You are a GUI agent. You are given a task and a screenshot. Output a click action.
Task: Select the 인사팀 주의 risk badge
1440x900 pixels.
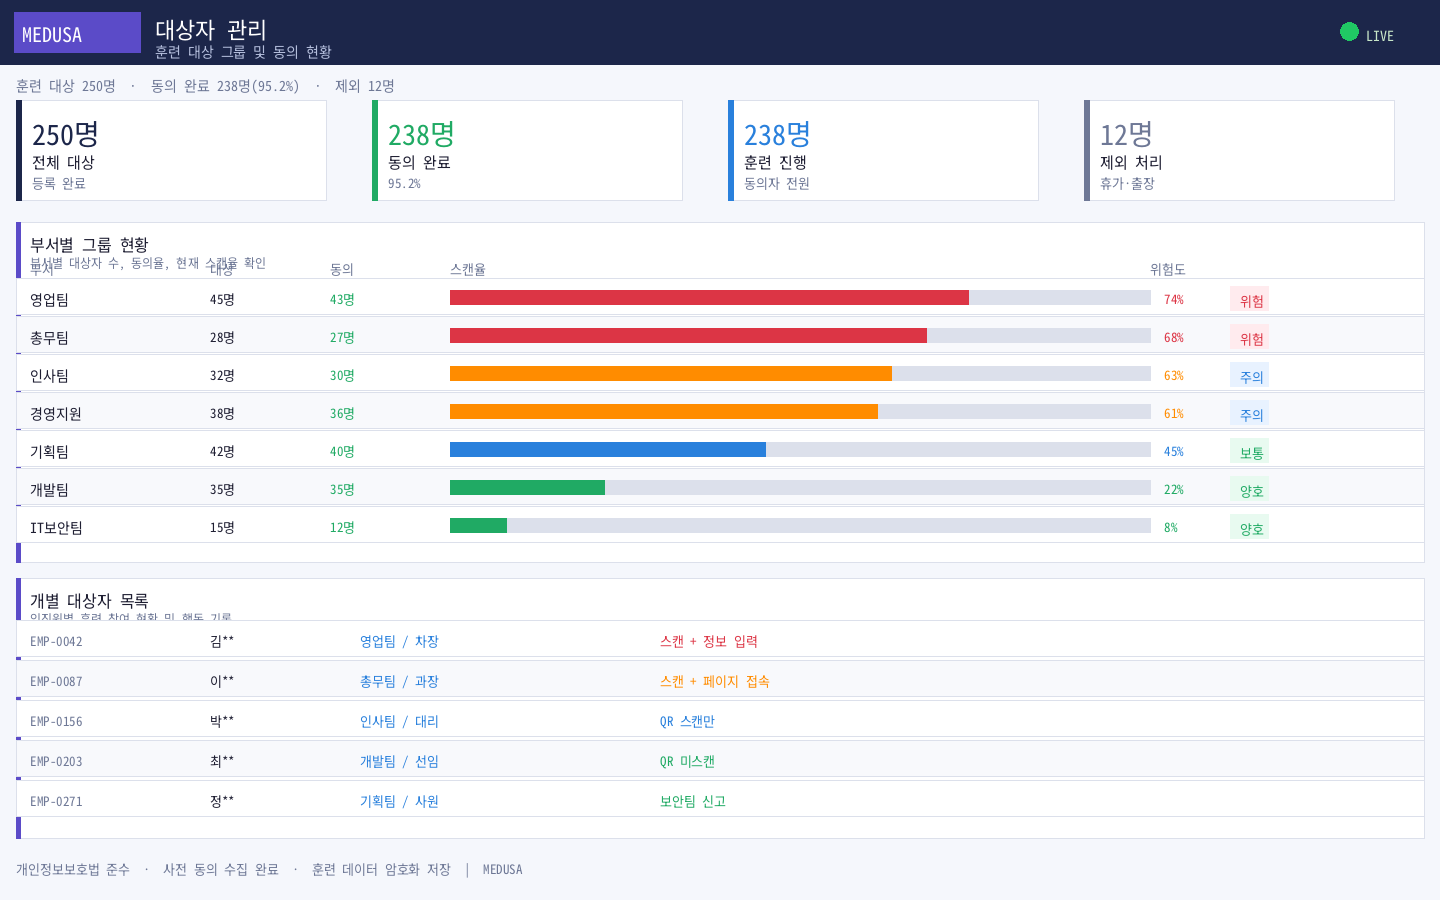(1250, 375)
